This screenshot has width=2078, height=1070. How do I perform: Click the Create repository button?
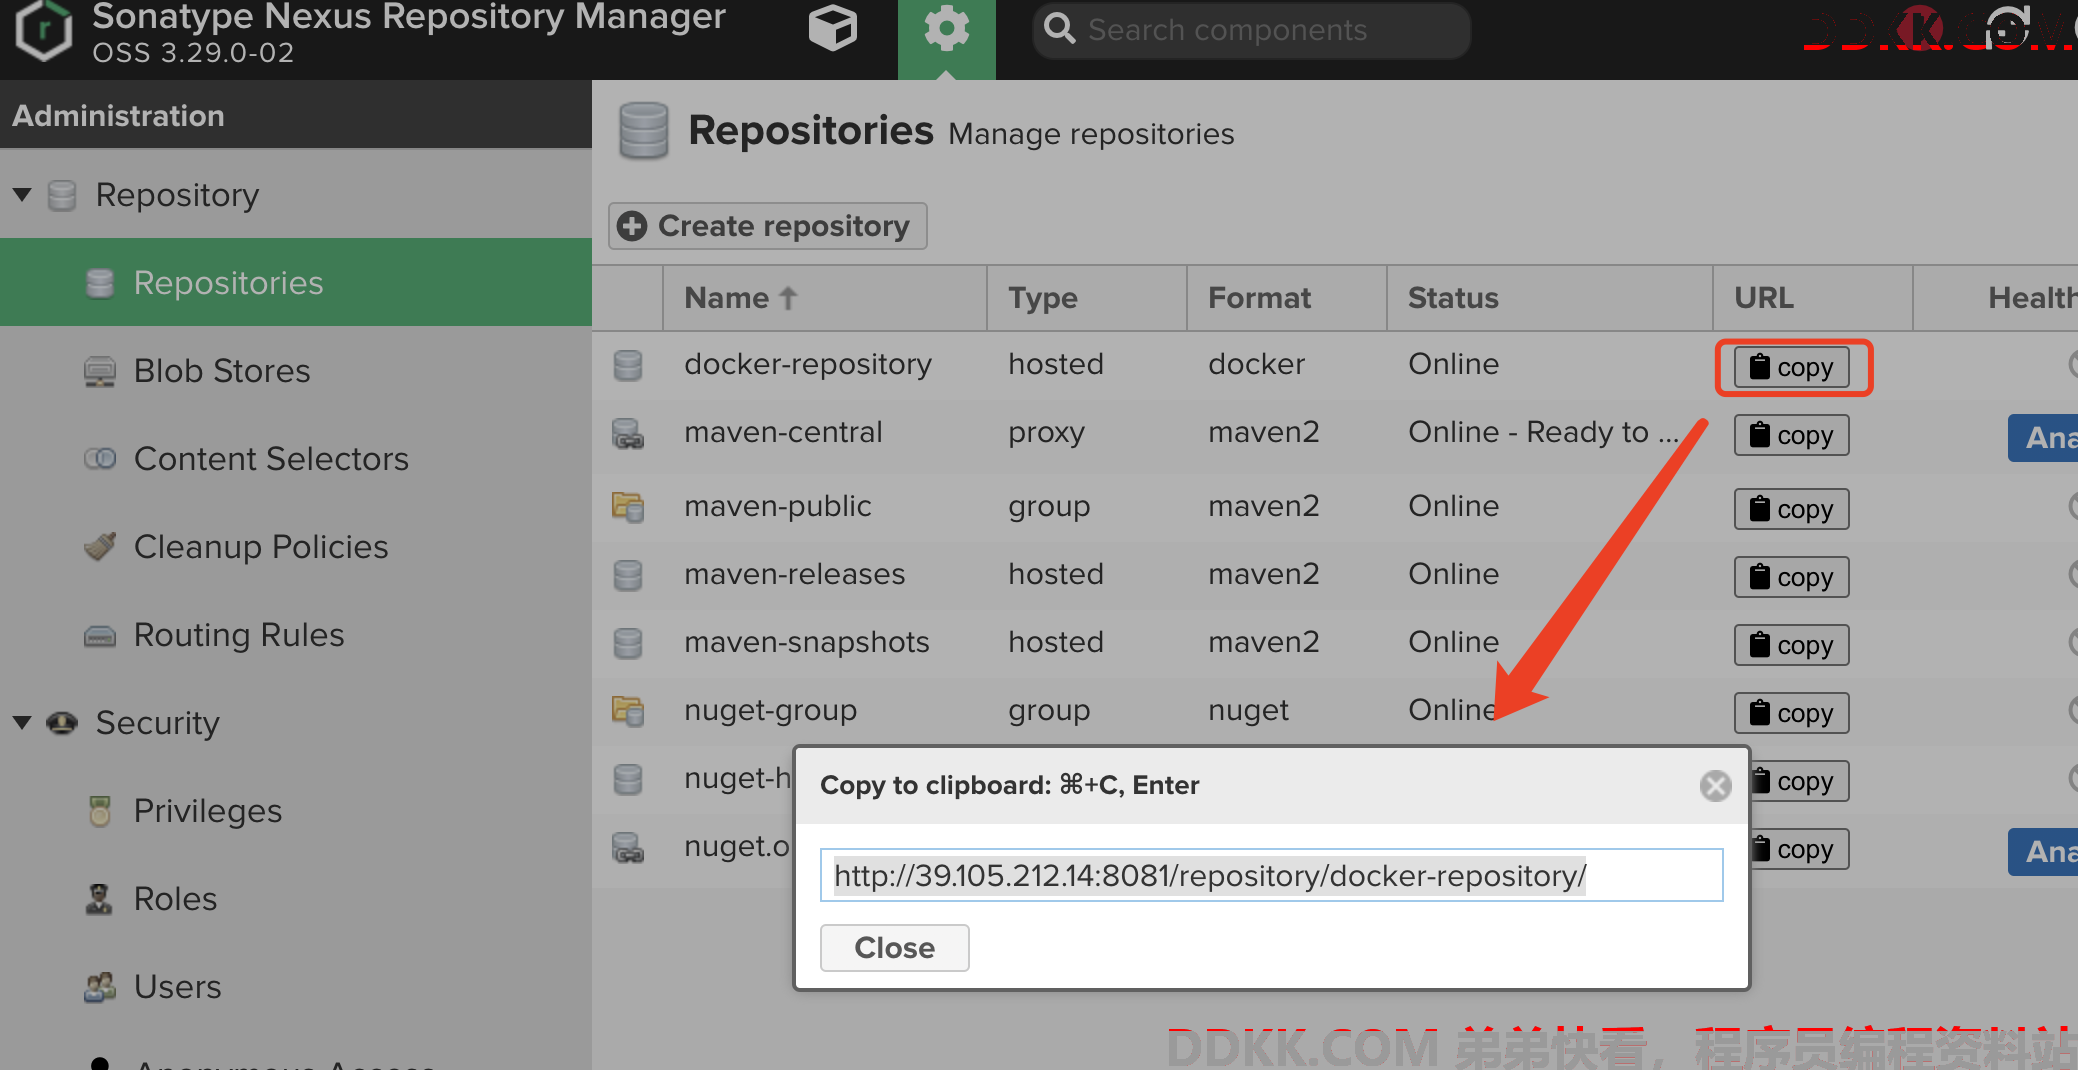pyautogui.click(x=767, y=226)
